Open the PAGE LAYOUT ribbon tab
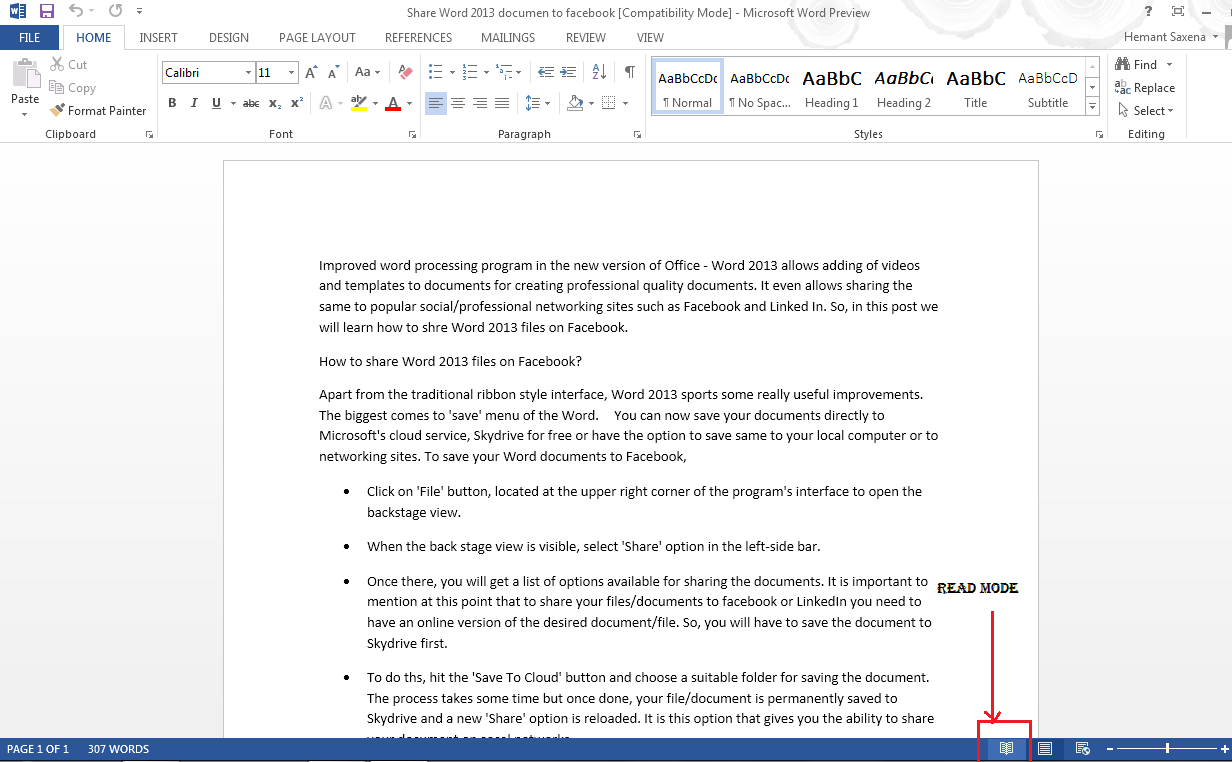1232x762 pixels. tap(317, 38)
